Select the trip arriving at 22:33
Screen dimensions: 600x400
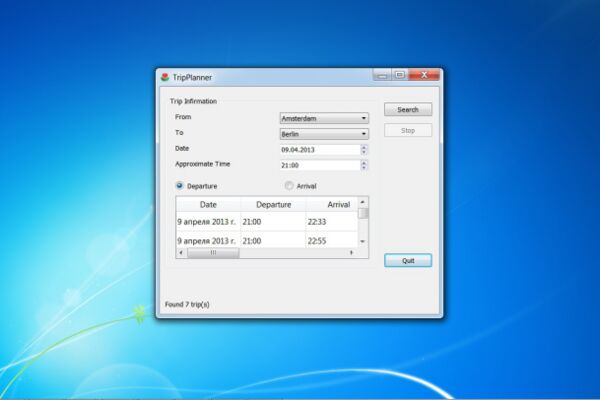[x=267, y=222]
